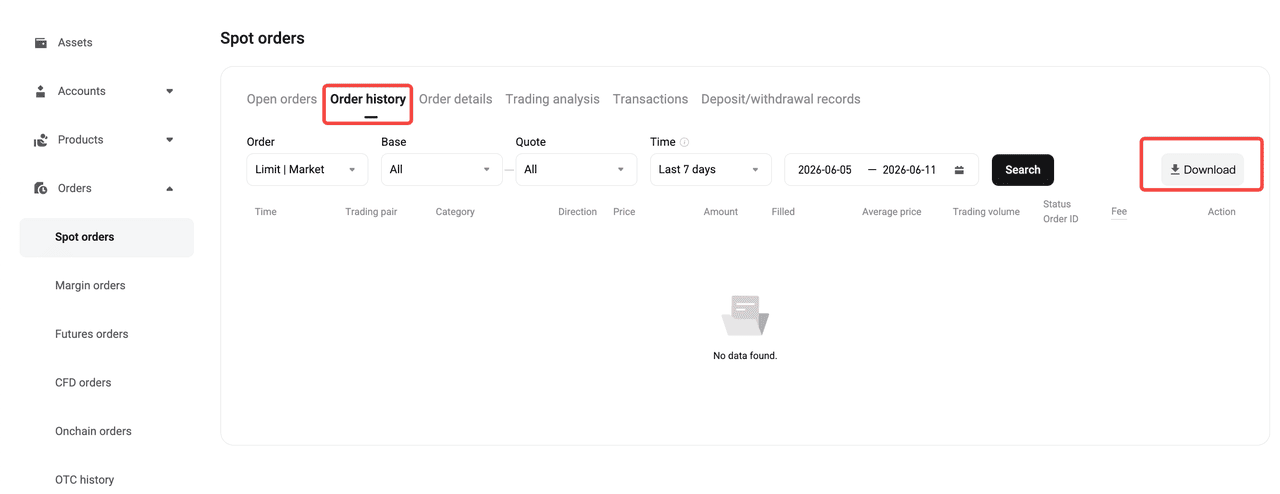1280x494 pixels.
Task: Select Spot orders in the sidebar
Action: pyautogui.click(x=106, y=237)
